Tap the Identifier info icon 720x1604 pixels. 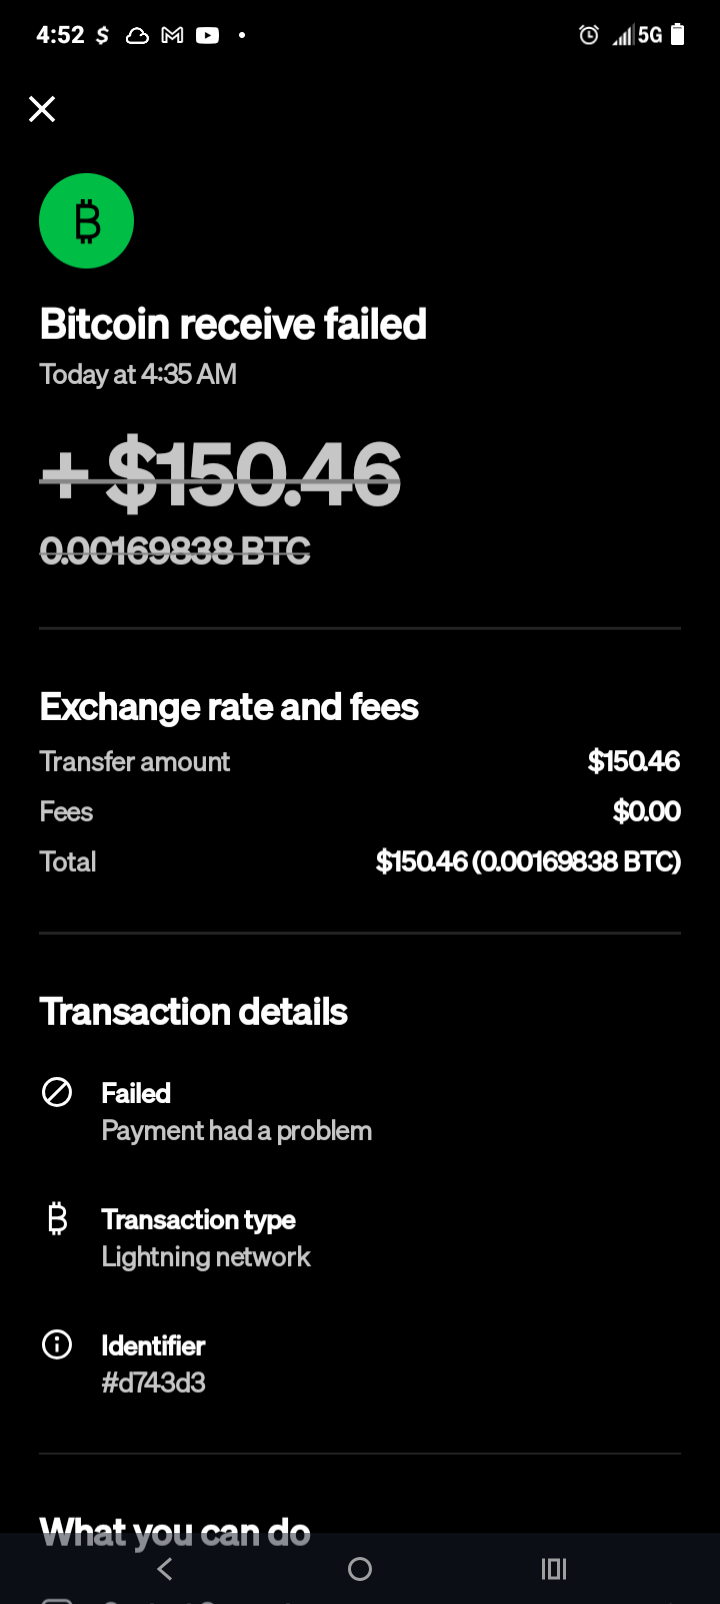point(57,1345)
